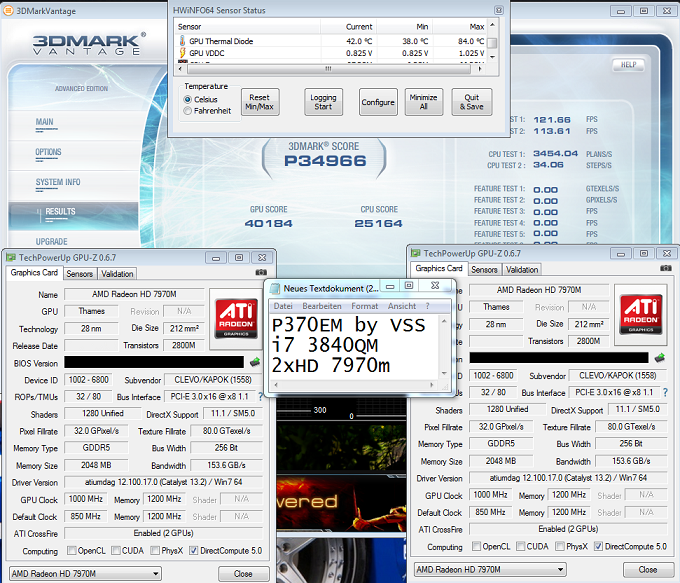Image resolution: width=680 pixels, height=583 pixels.
Task: Open Ansicht menu in Notepad
Action: [x=402, y=306]
